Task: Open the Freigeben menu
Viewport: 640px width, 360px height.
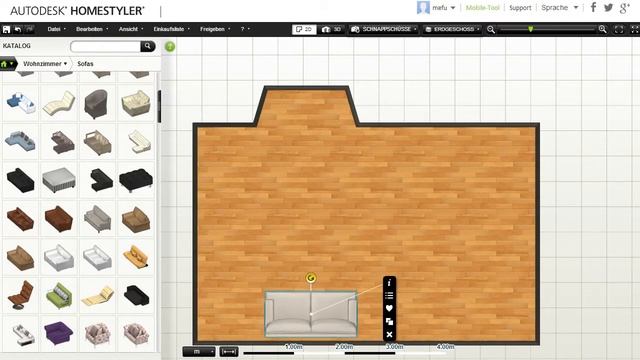Action: [215, 29]
